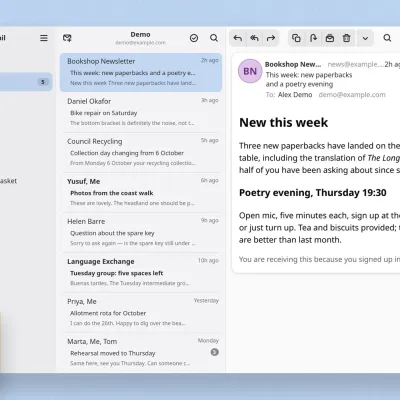Open the Language Exchange email

coord(141,272)
